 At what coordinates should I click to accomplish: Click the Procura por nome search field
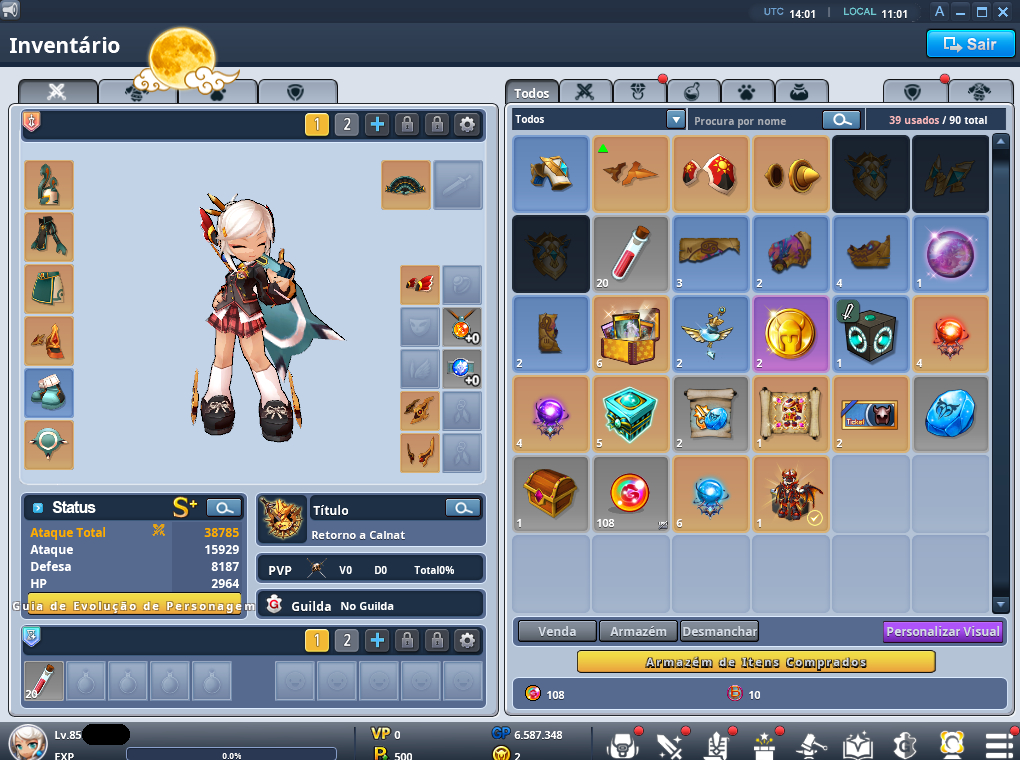coord(755,120)
